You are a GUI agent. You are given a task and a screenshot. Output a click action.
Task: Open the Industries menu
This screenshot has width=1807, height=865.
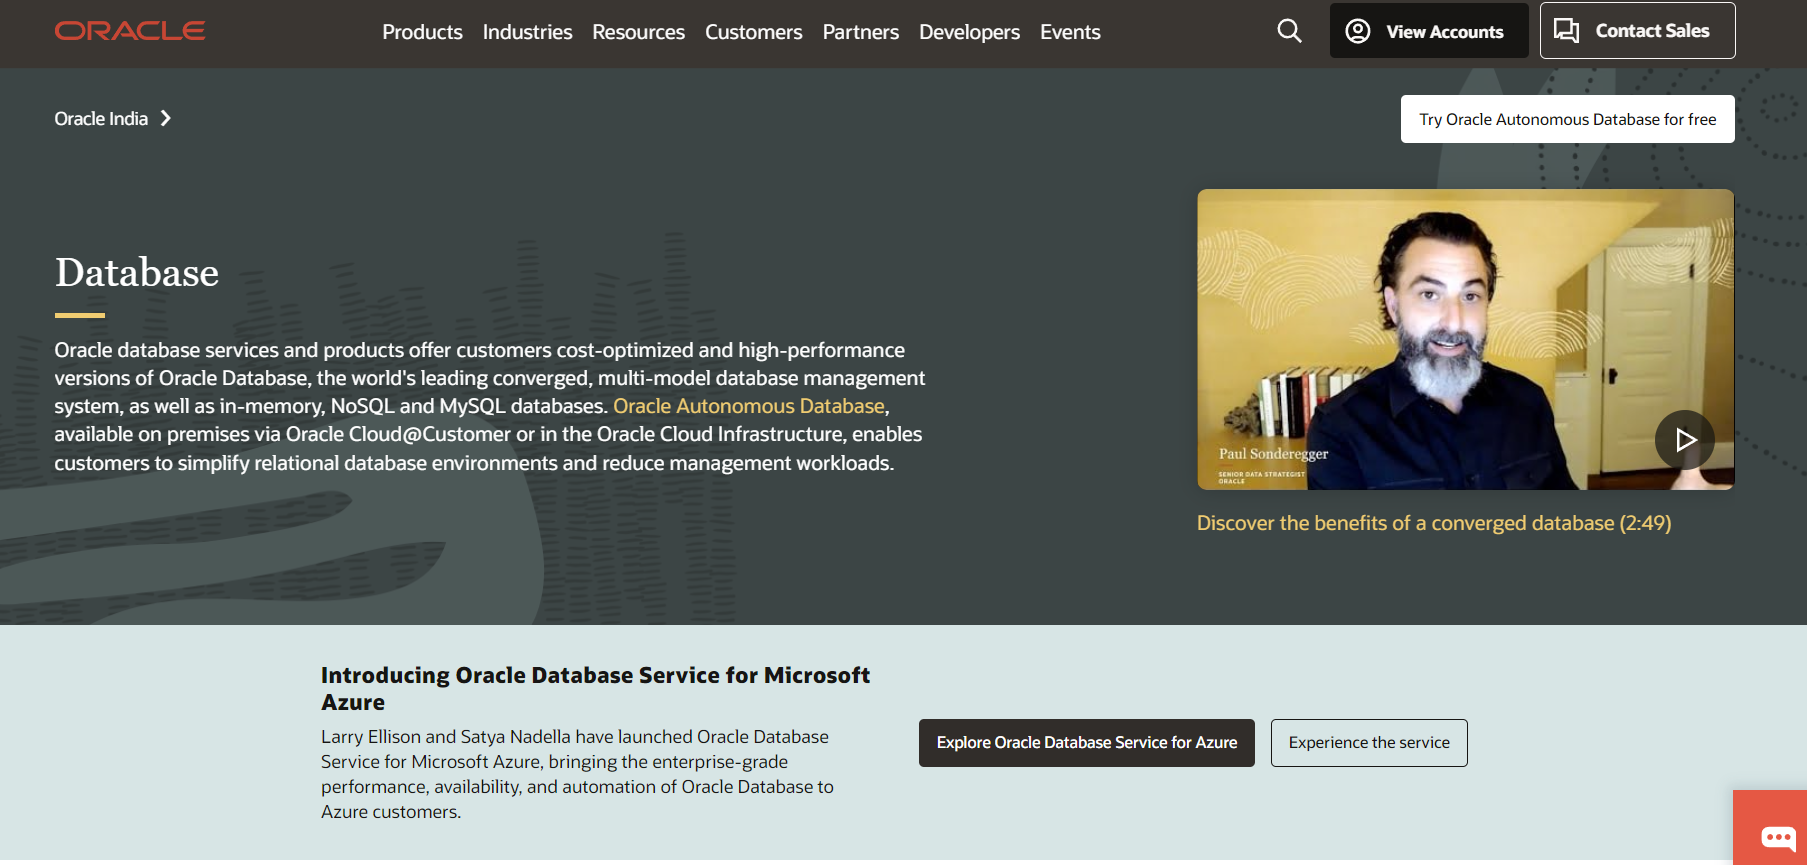pos(527,32)
